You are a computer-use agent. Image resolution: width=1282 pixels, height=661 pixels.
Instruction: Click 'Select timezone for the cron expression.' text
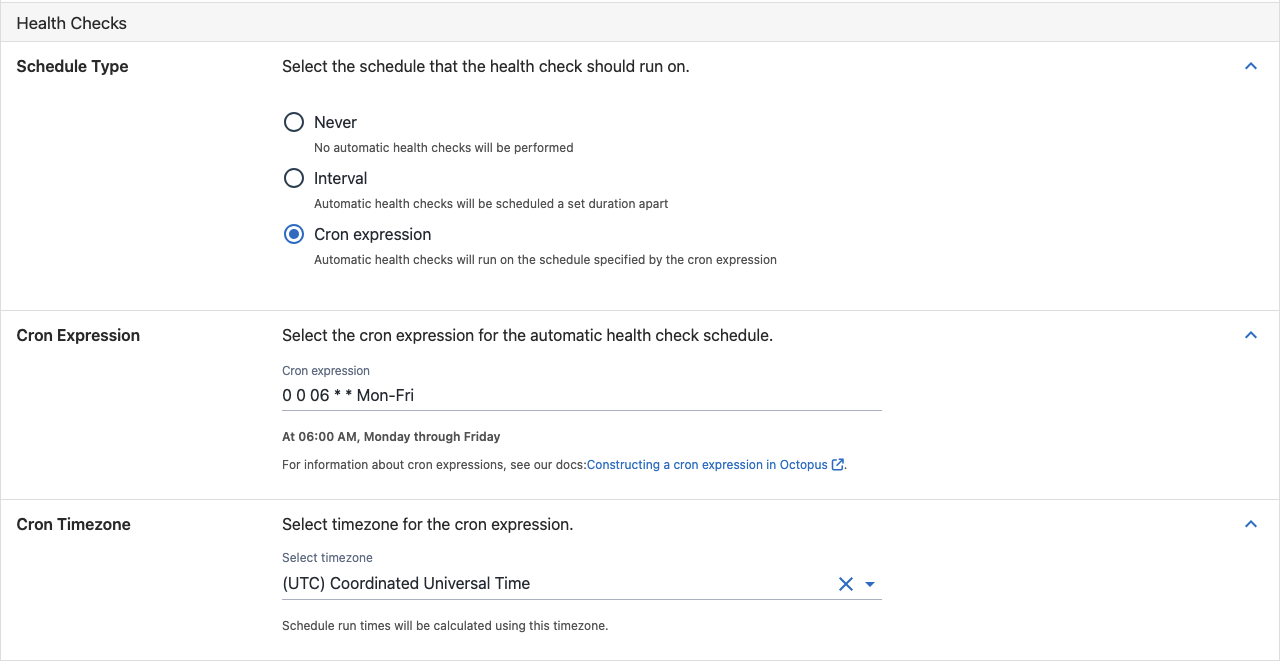point(428,524)
